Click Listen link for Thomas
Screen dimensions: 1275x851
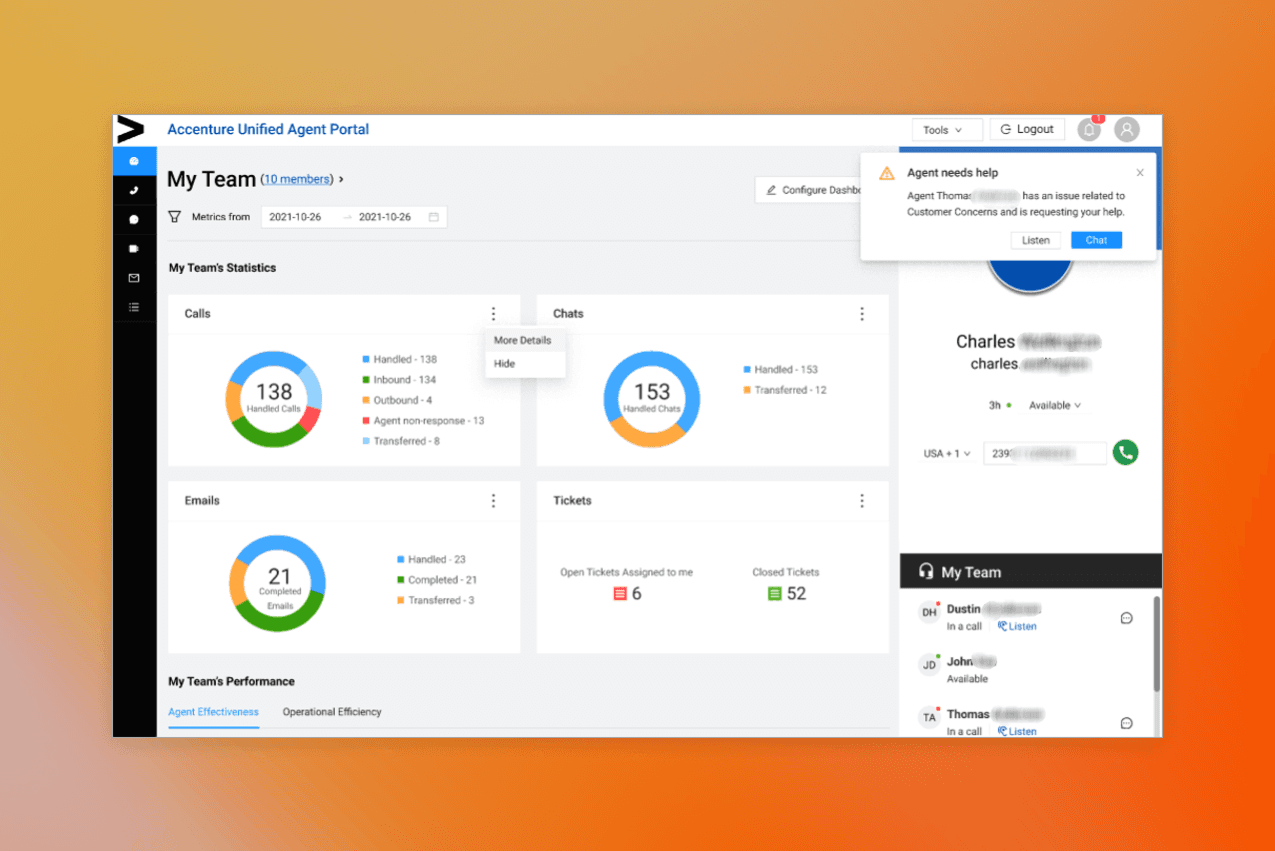(1017, 732)
